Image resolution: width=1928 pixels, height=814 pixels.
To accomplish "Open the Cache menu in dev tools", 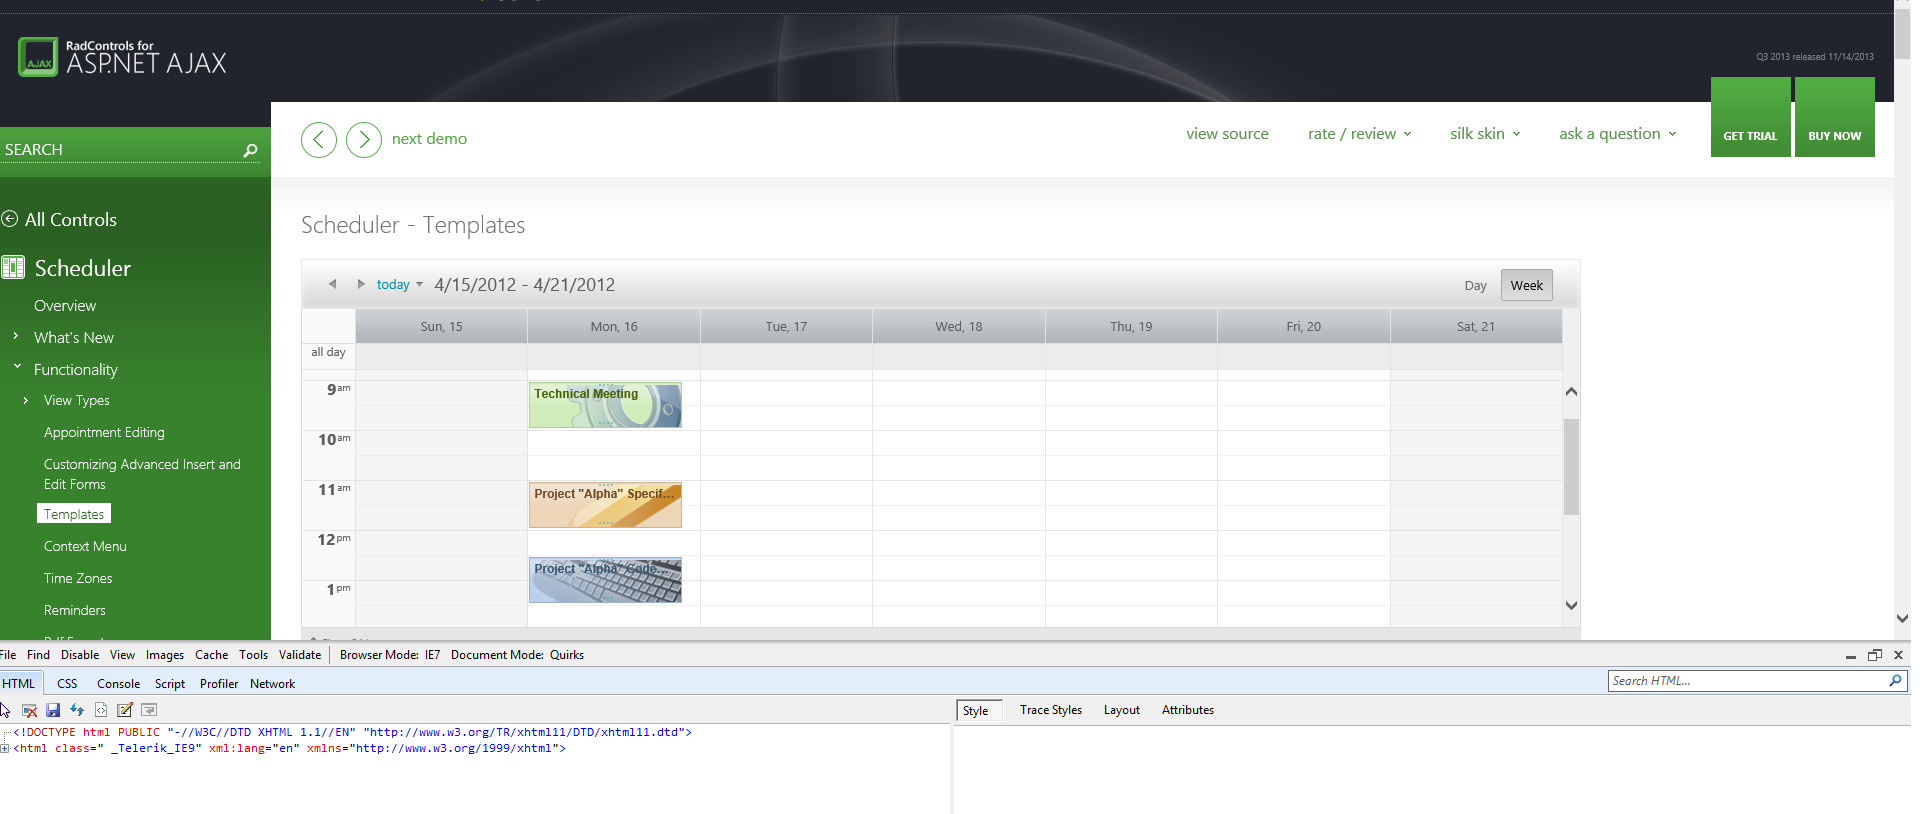I will (x=212, y=655).
